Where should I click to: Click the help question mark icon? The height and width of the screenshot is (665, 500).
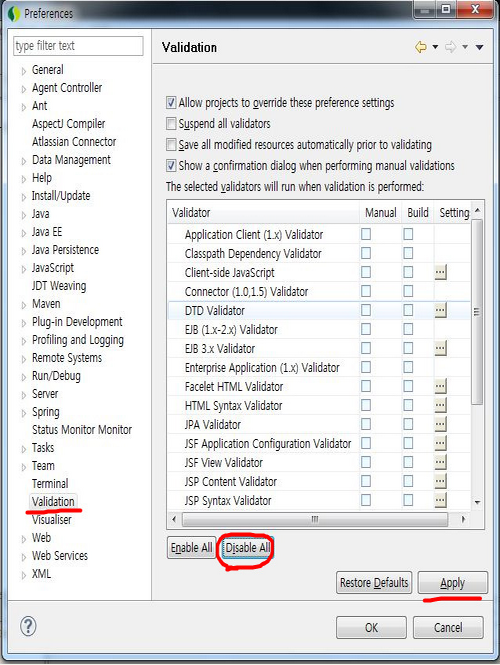tap(28, 626)
